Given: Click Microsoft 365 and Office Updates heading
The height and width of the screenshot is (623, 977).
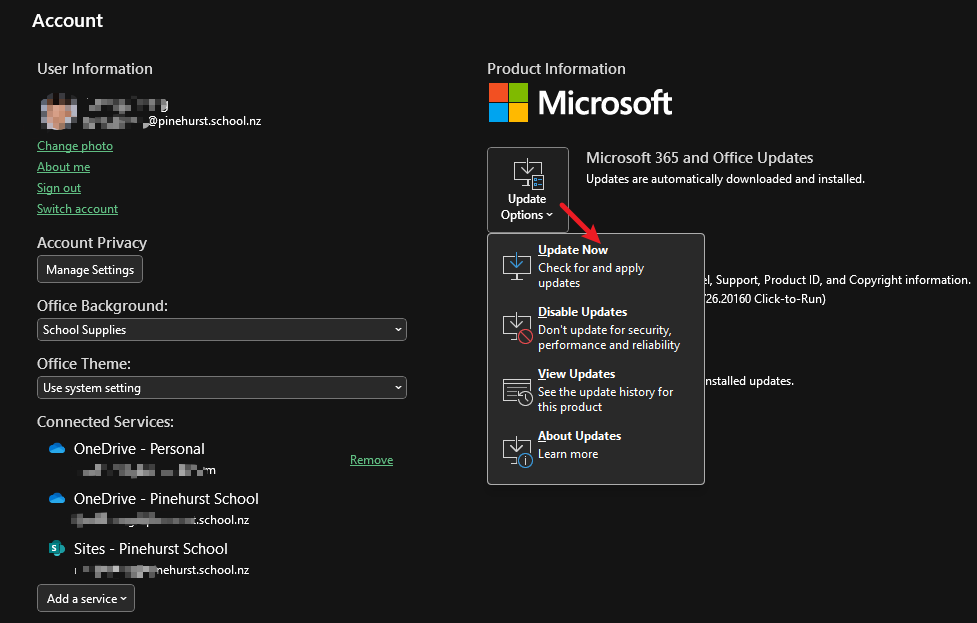Looking at the screenshot, I should 700,158.
